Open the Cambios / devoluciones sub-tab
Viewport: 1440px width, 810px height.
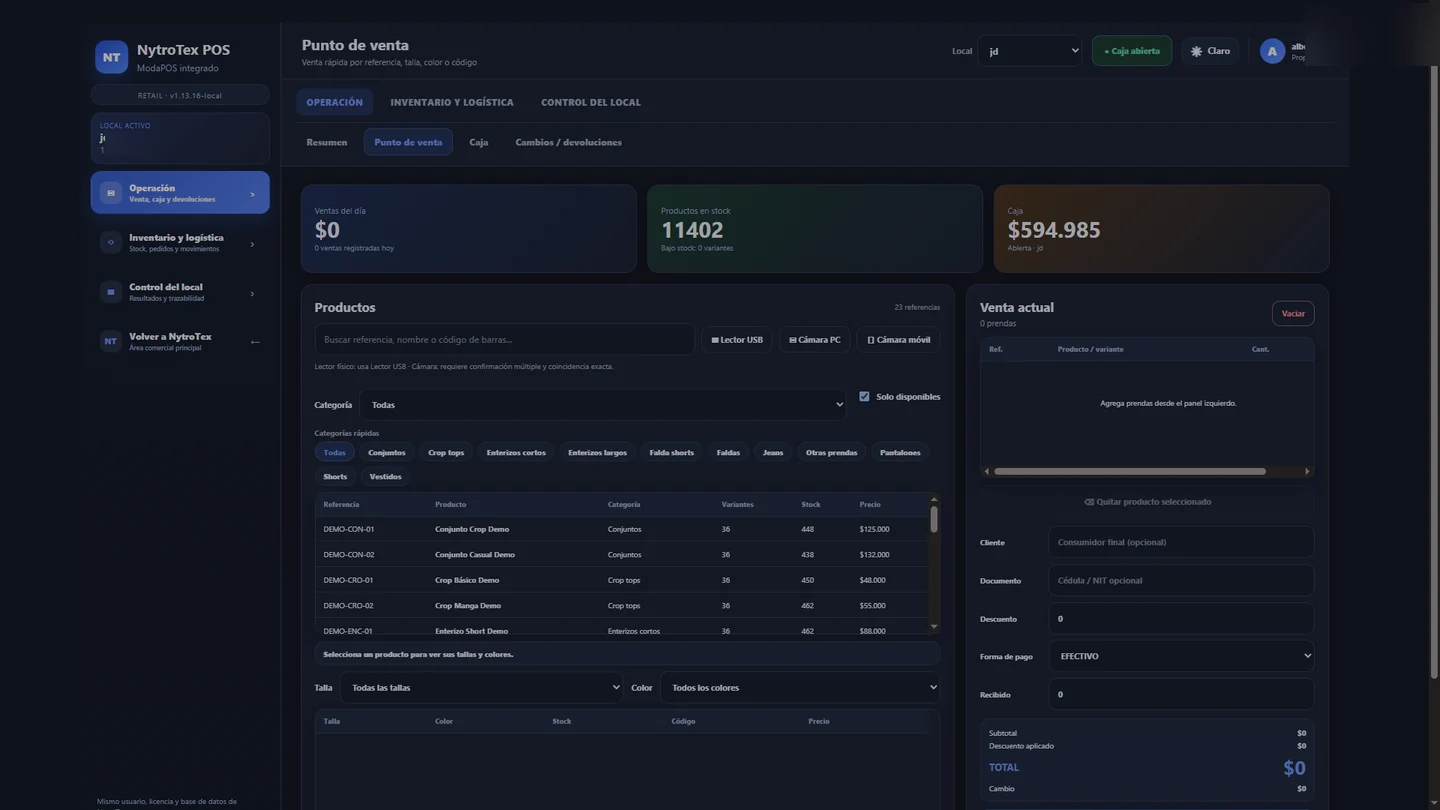[568, 142]
